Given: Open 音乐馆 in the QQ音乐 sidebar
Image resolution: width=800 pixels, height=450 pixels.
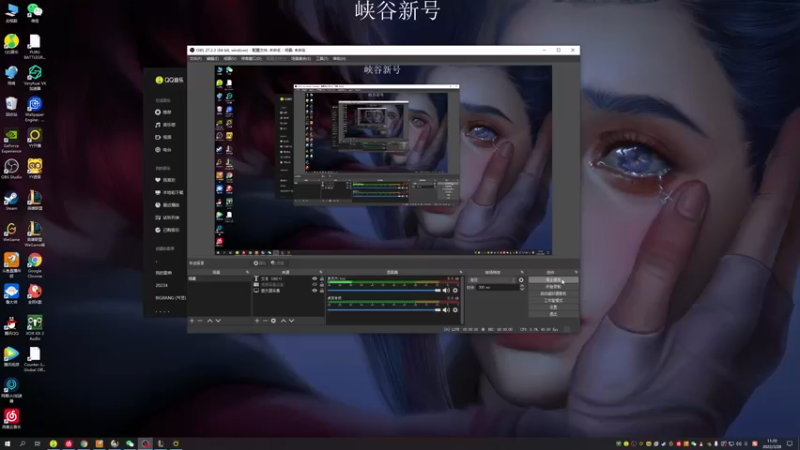Looking at the screenshot, I should click(x=165, y=125).
